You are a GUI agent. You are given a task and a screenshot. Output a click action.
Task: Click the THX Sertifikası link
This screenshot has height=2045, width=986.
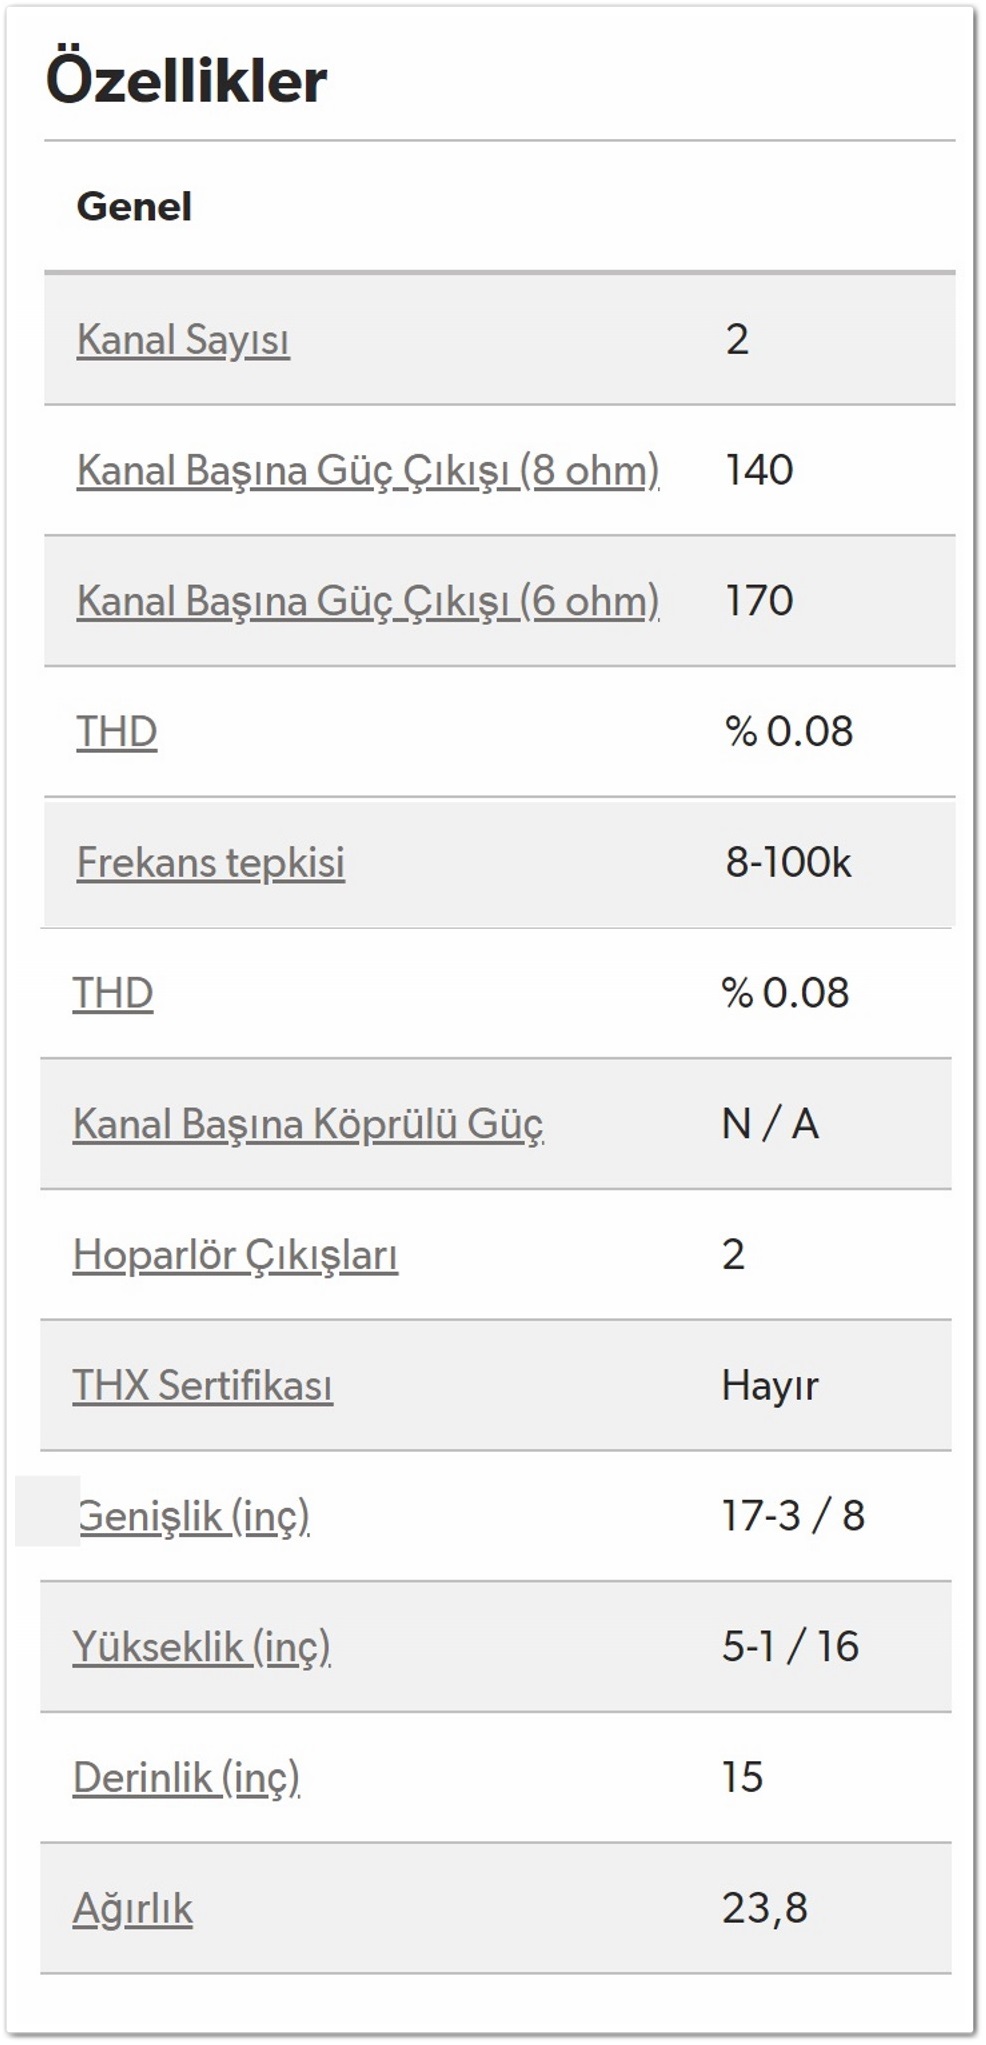(x=203, y=1386)
